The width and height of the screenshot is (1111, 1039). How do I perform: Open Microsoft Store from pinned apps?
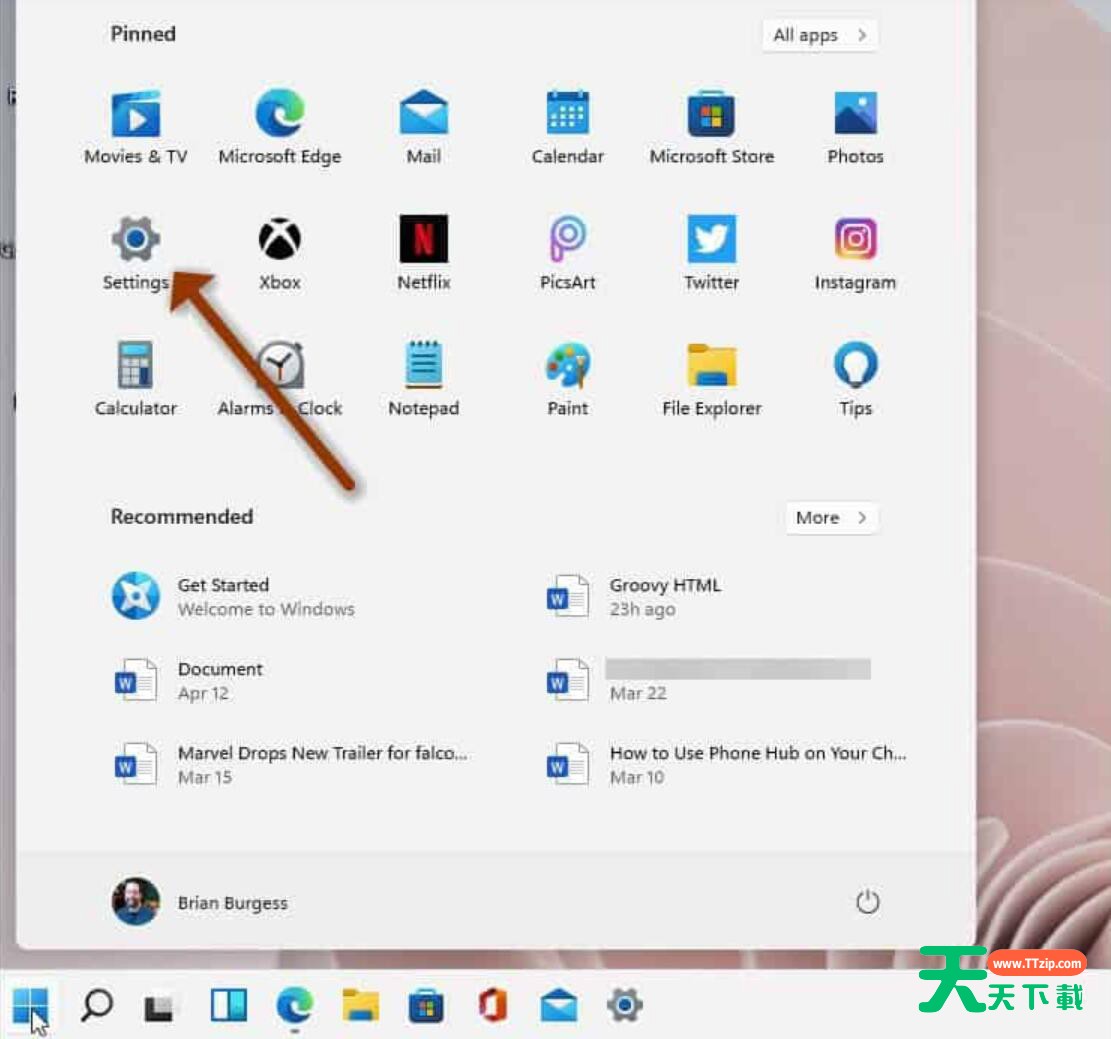(711, 128)
